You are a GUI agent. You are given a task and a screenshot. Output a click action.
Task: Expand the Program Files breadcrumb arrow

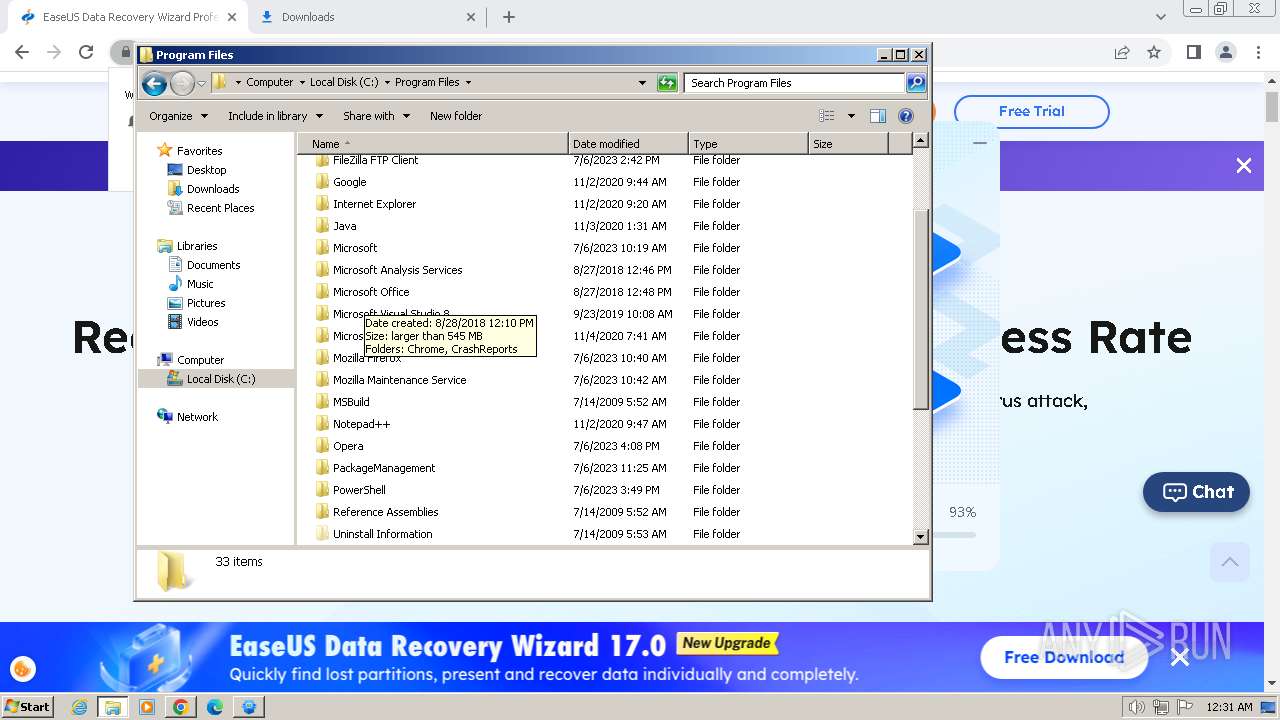pos(468,83)
